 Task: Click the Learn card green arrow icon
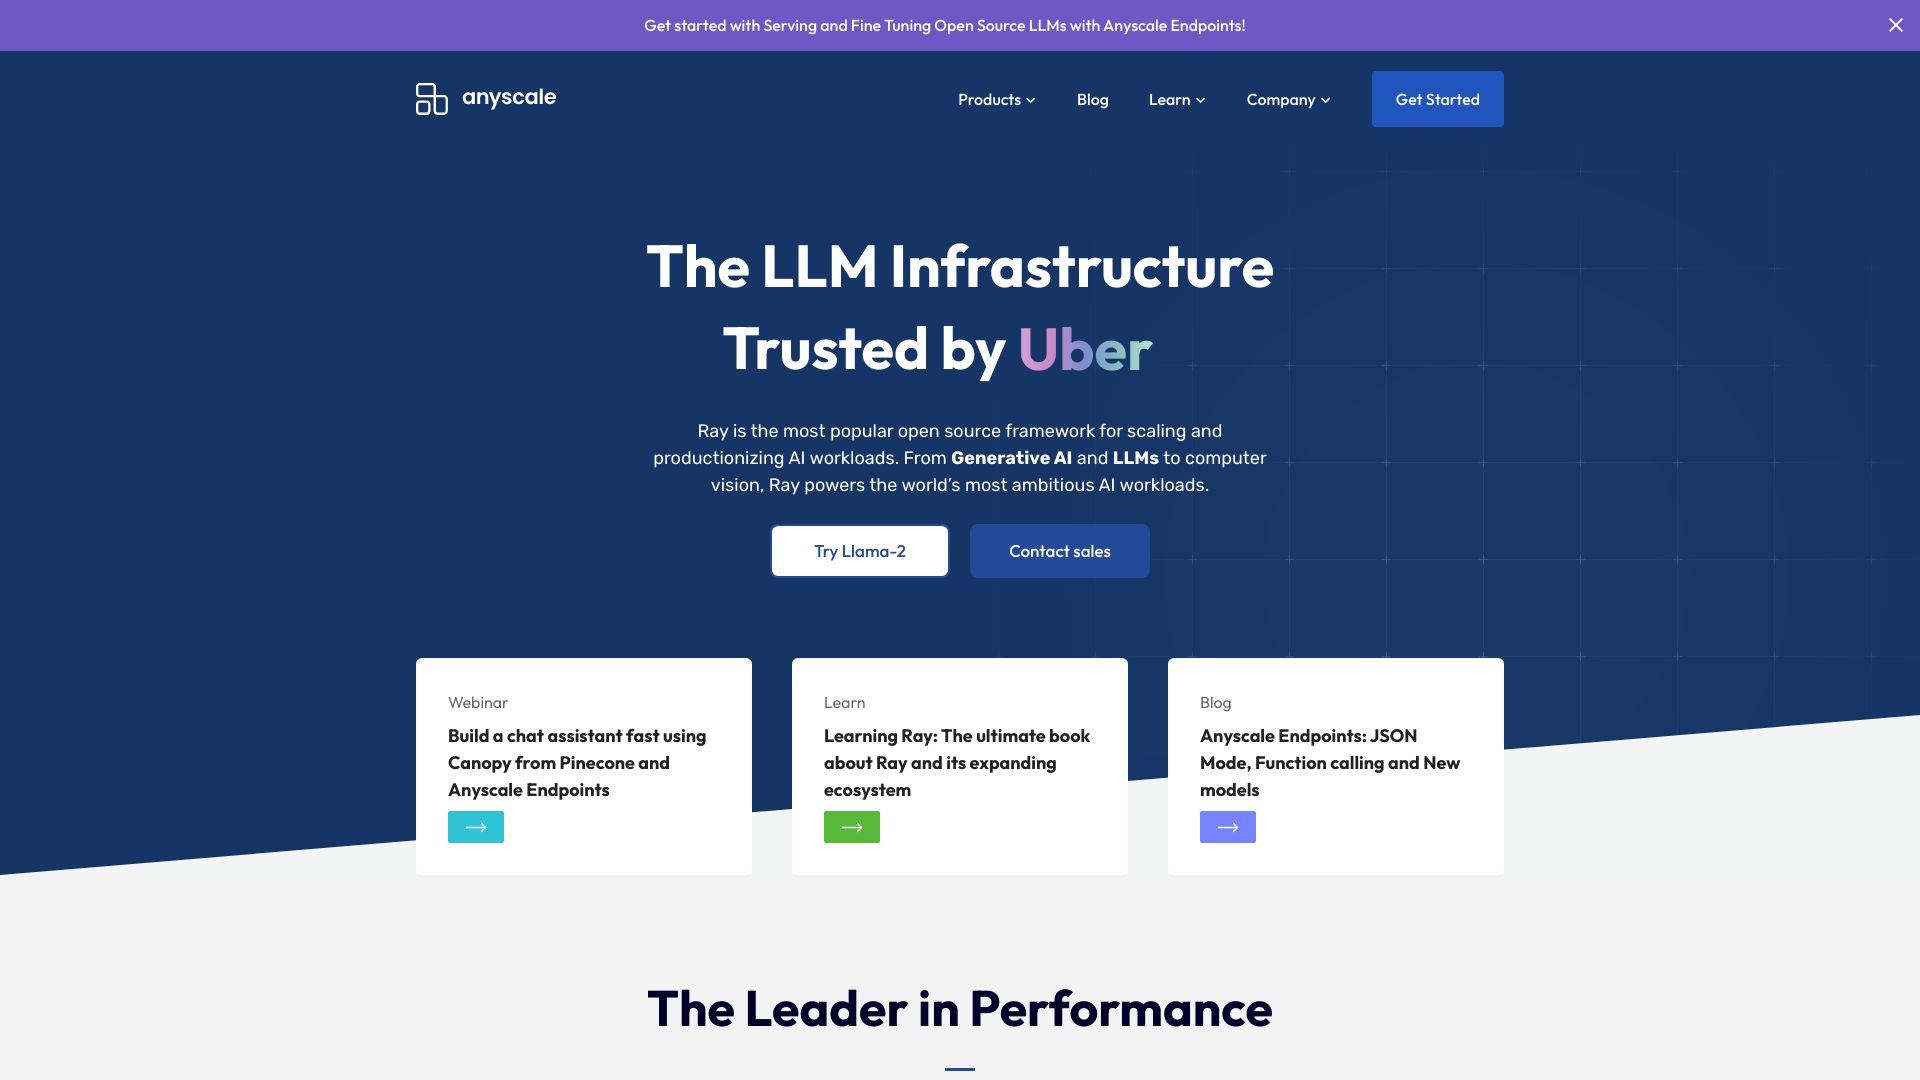851,827
